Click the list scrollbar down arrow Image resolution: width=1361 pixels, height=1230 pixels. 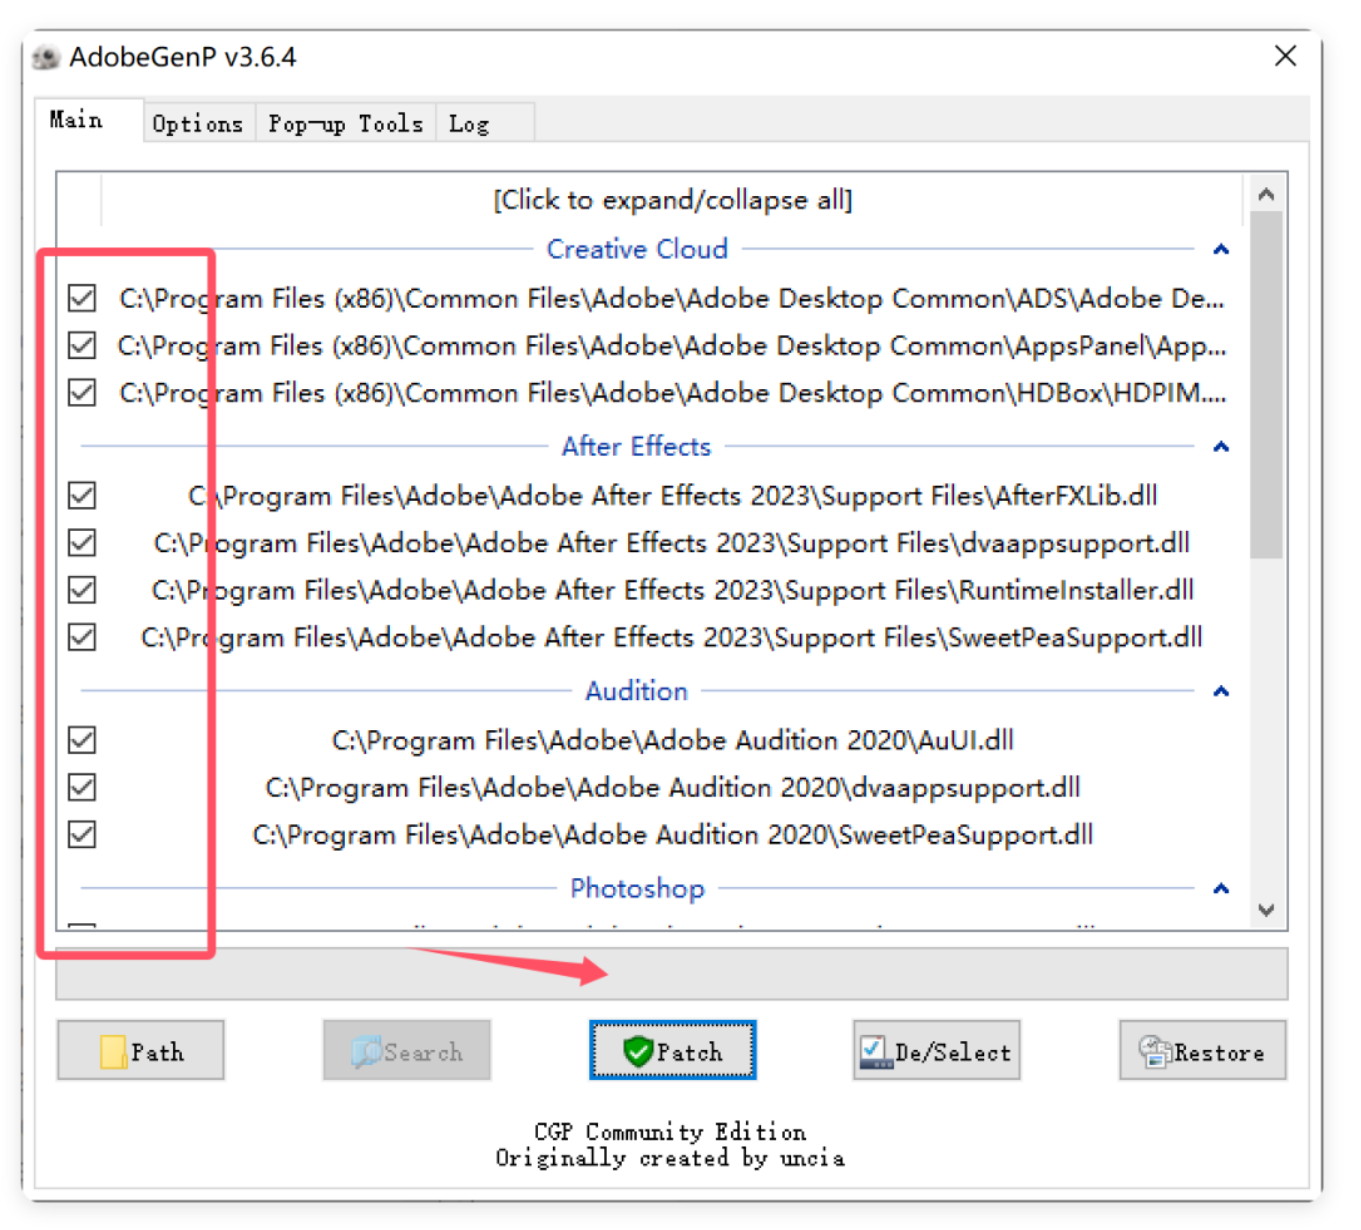point(1266,909)
